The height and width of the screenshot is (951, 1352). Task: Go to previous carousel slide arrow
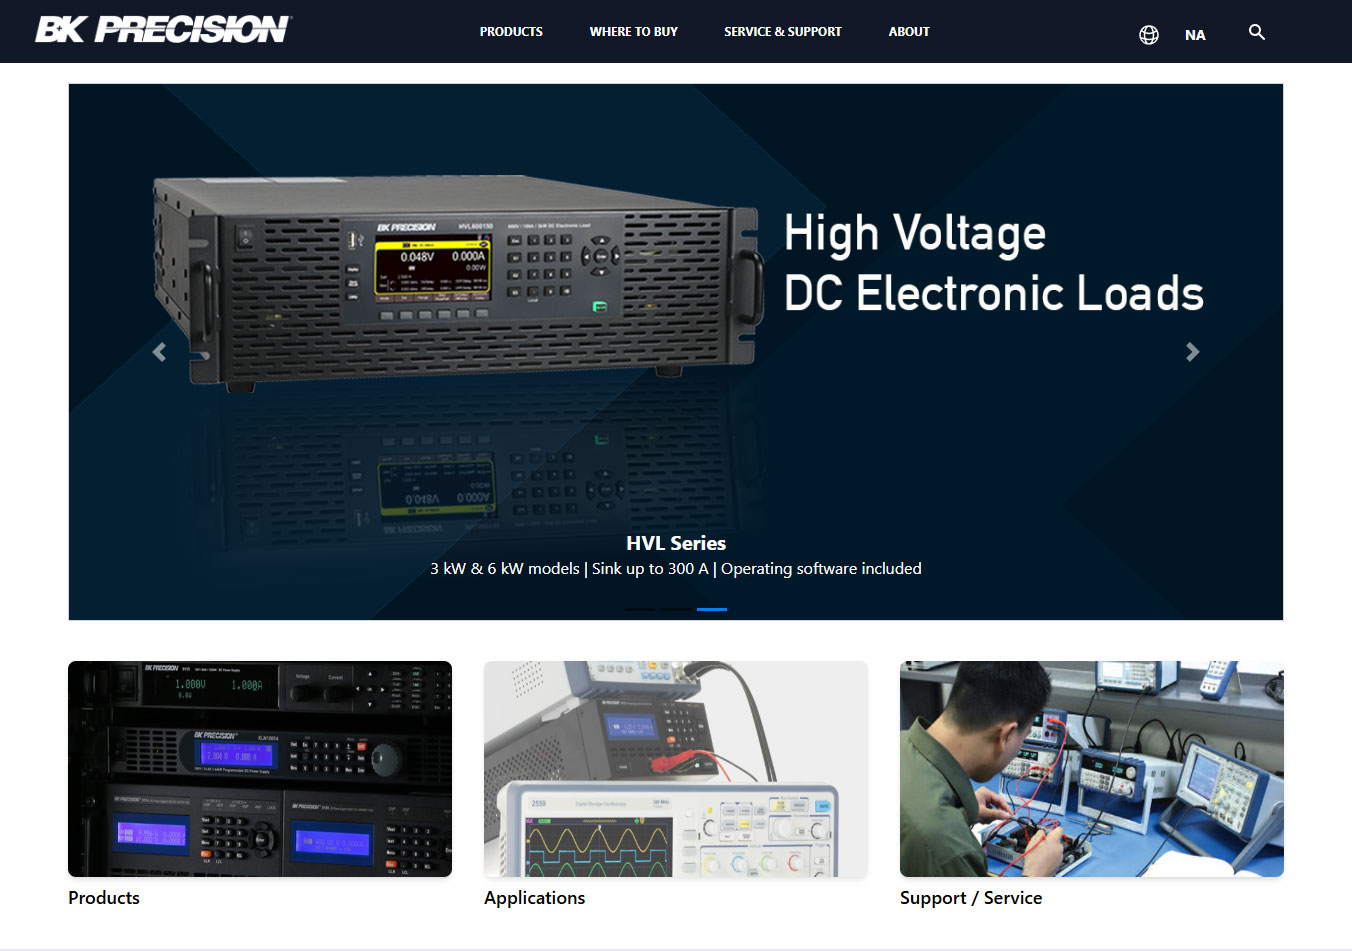click(159, 352)
